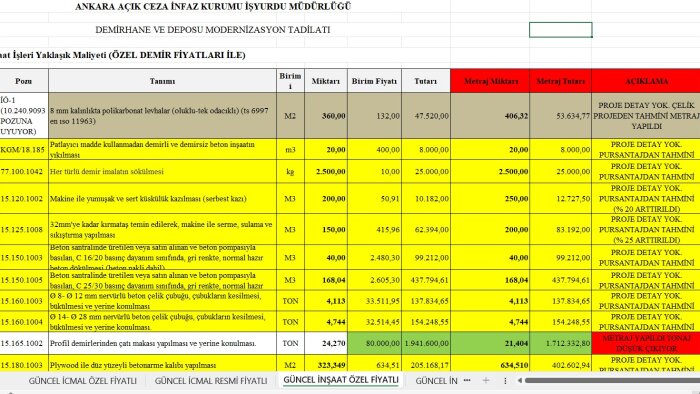Click the 15.125.1008 pose code cell
Image resolution: width=700 pixels, height=394 pixels.
(24, 229)
